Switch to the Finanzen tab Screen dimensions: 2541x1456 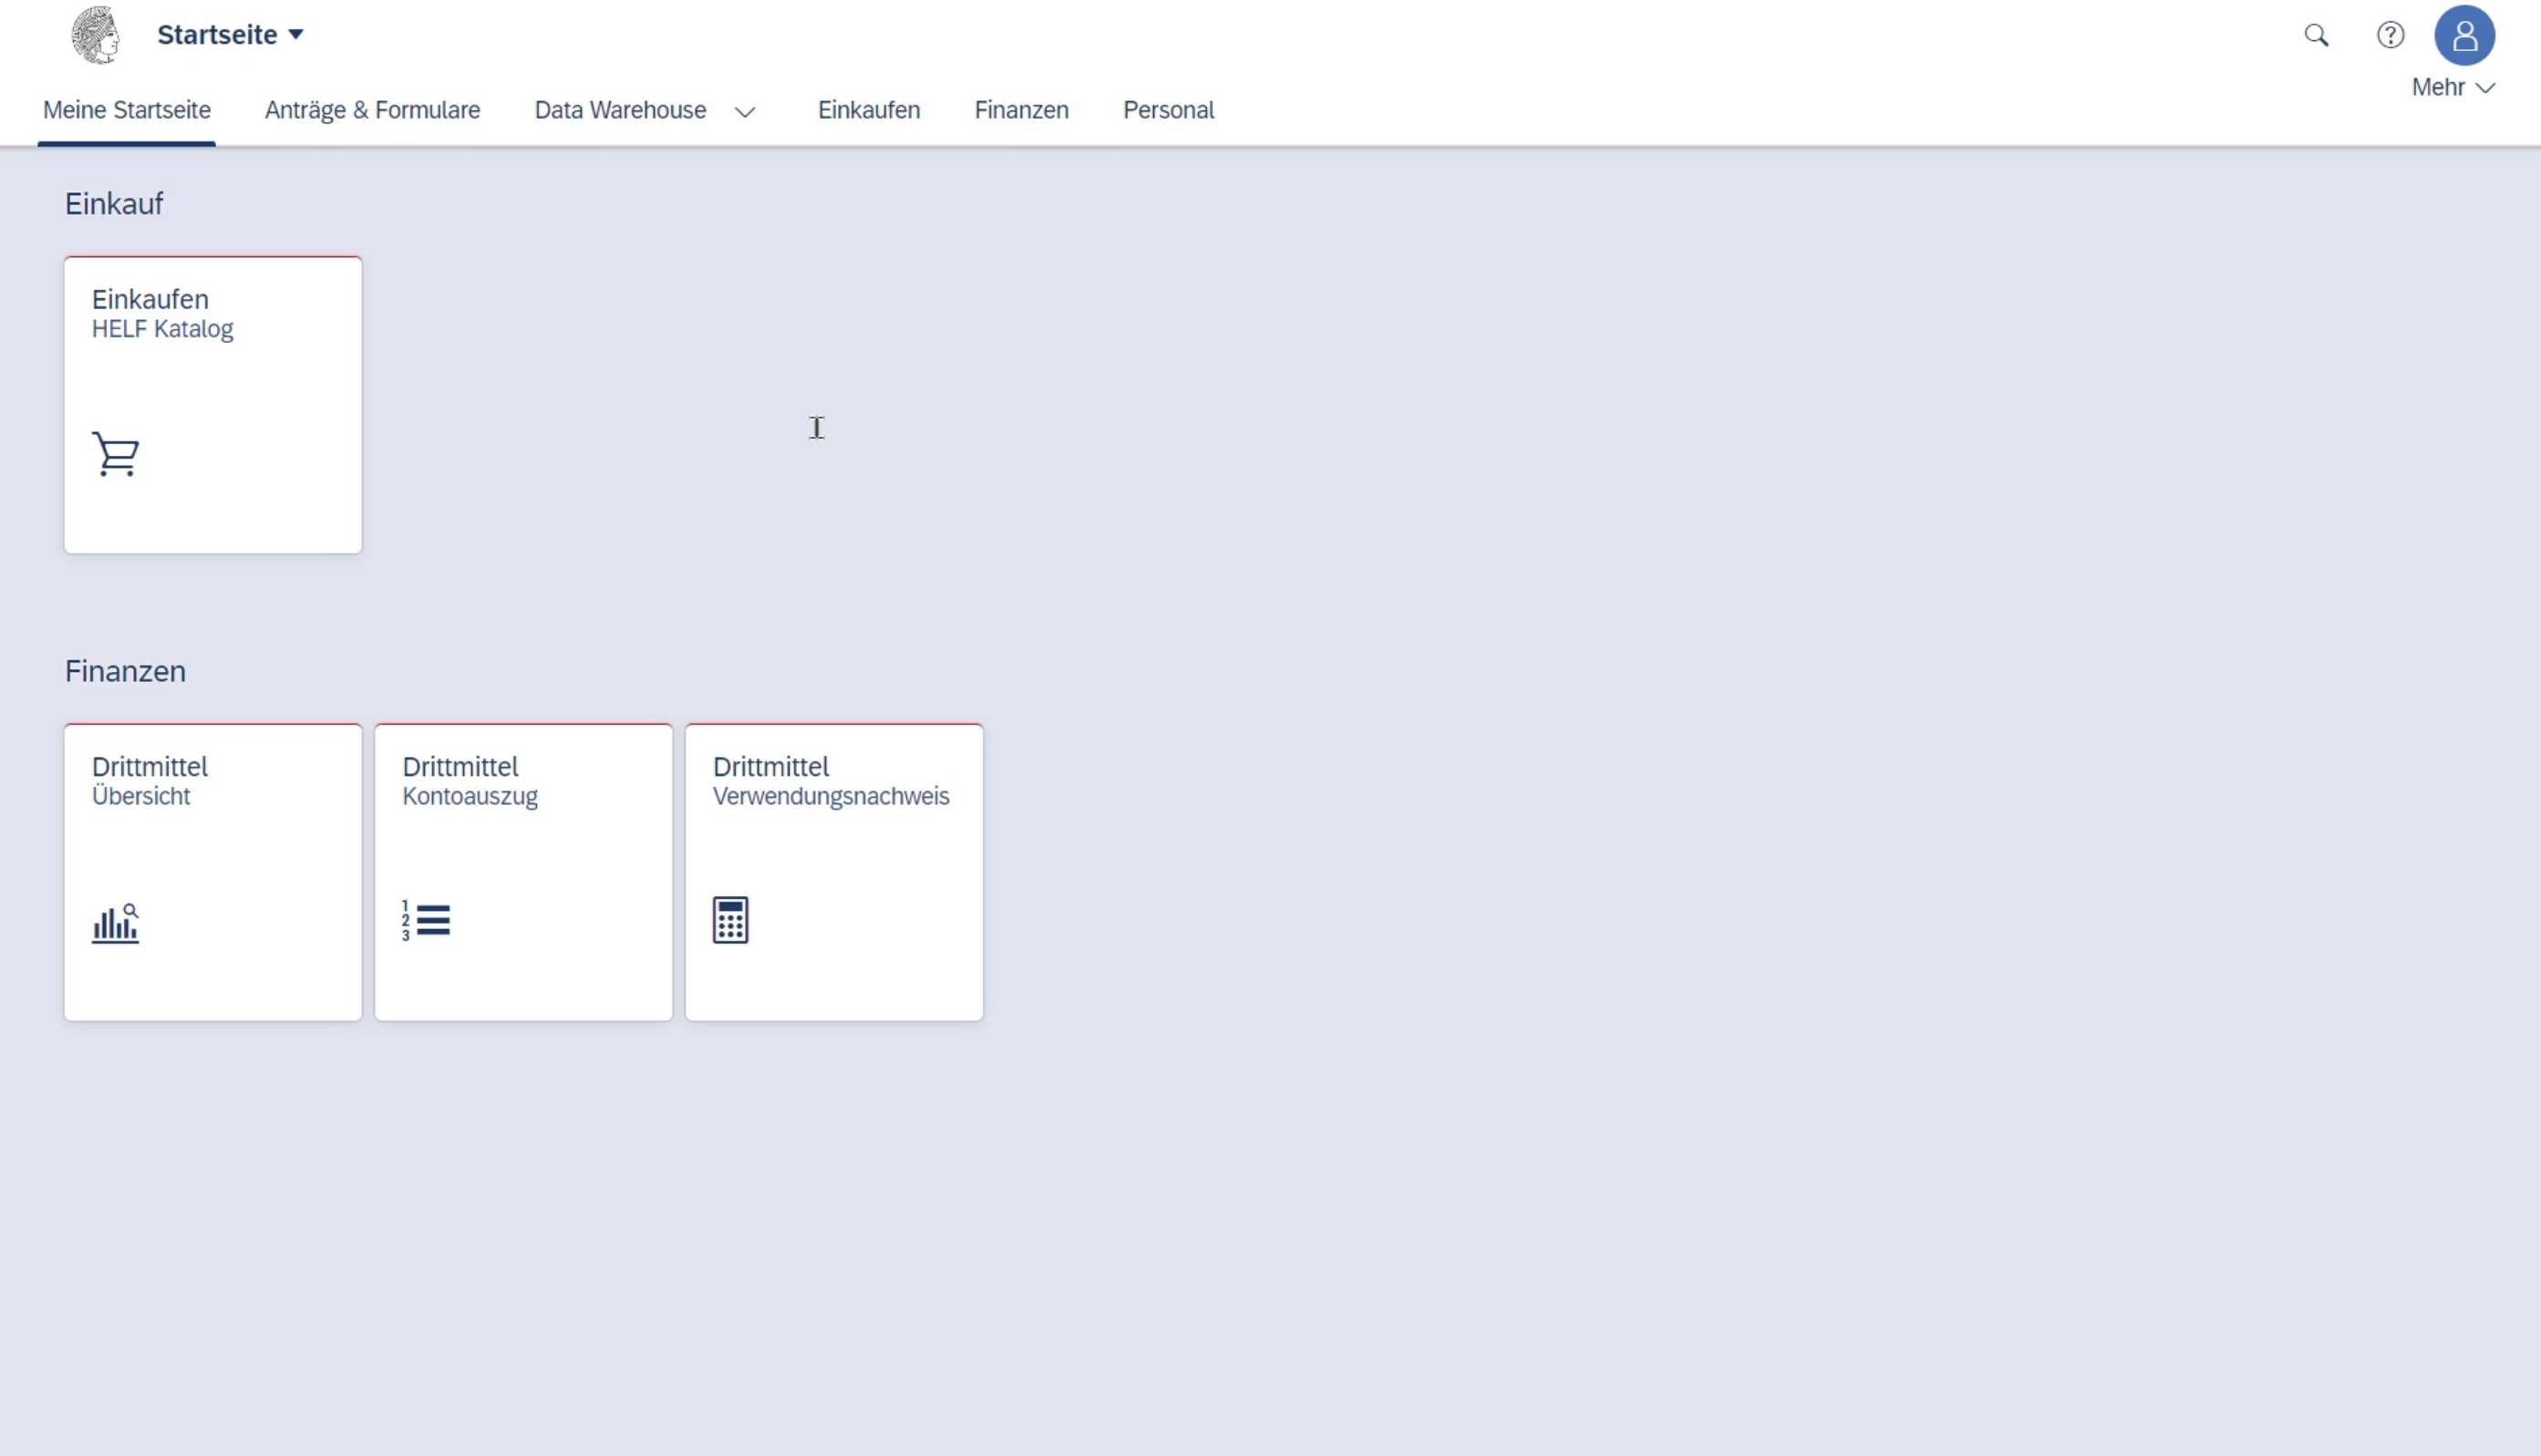pyautogui.click(x=1021, y=110)
